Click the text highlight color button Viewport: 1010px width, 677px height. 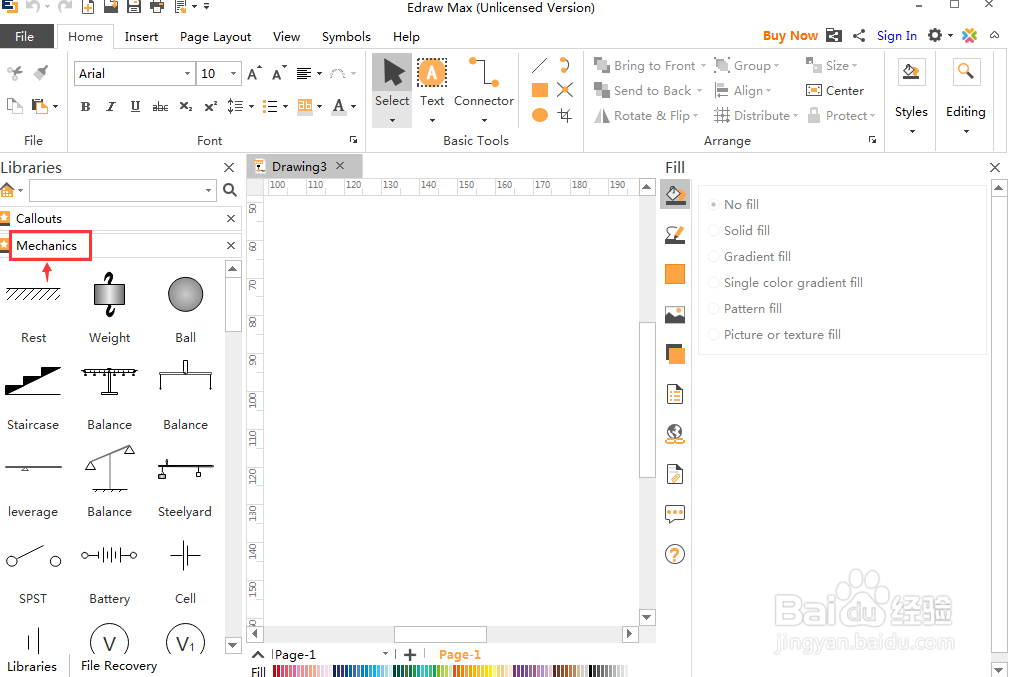305,106
